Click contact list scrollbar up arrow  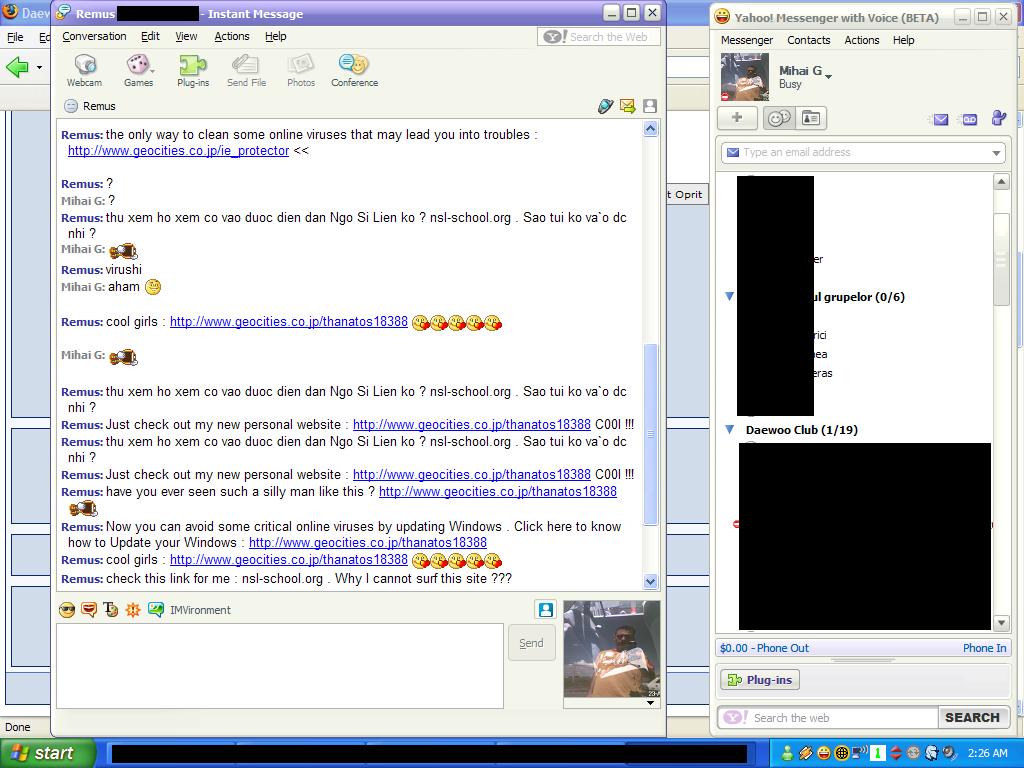1002,182
